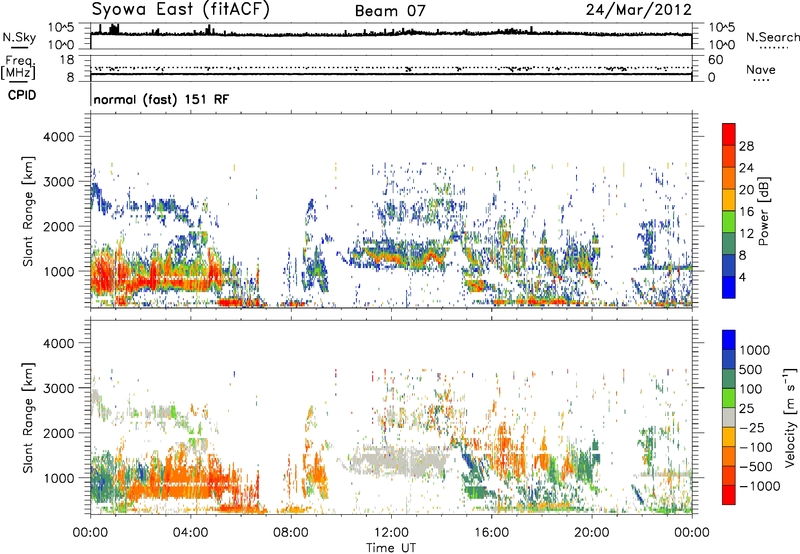
Task: Click the light green segment of Velocity color bar
Action: pos(729,398)
